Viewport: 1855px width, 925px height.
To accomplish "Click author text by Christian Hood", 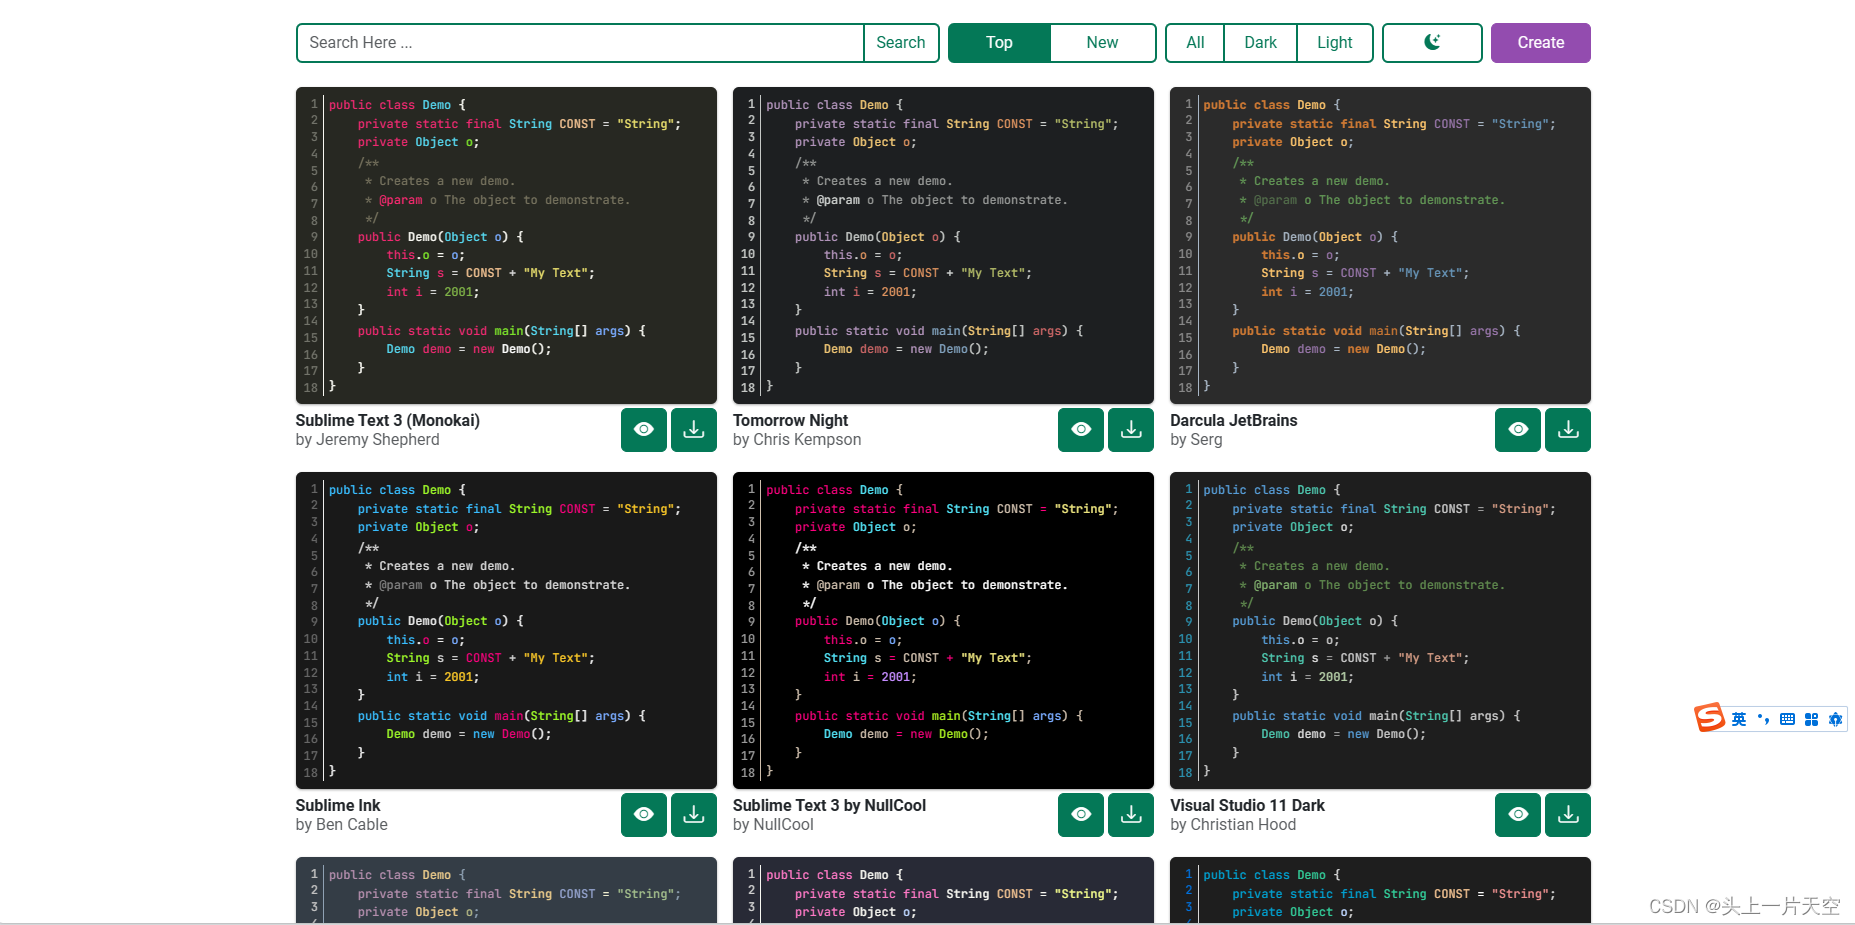I will 1233,825.
